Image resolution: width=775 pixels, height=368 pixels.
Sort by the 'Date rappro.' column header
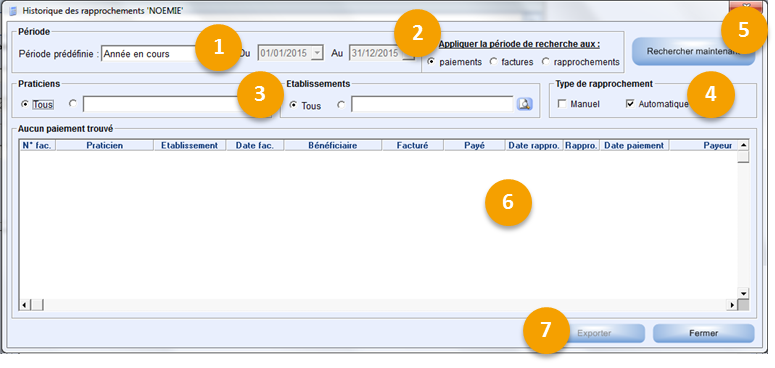tap(534, 145)
